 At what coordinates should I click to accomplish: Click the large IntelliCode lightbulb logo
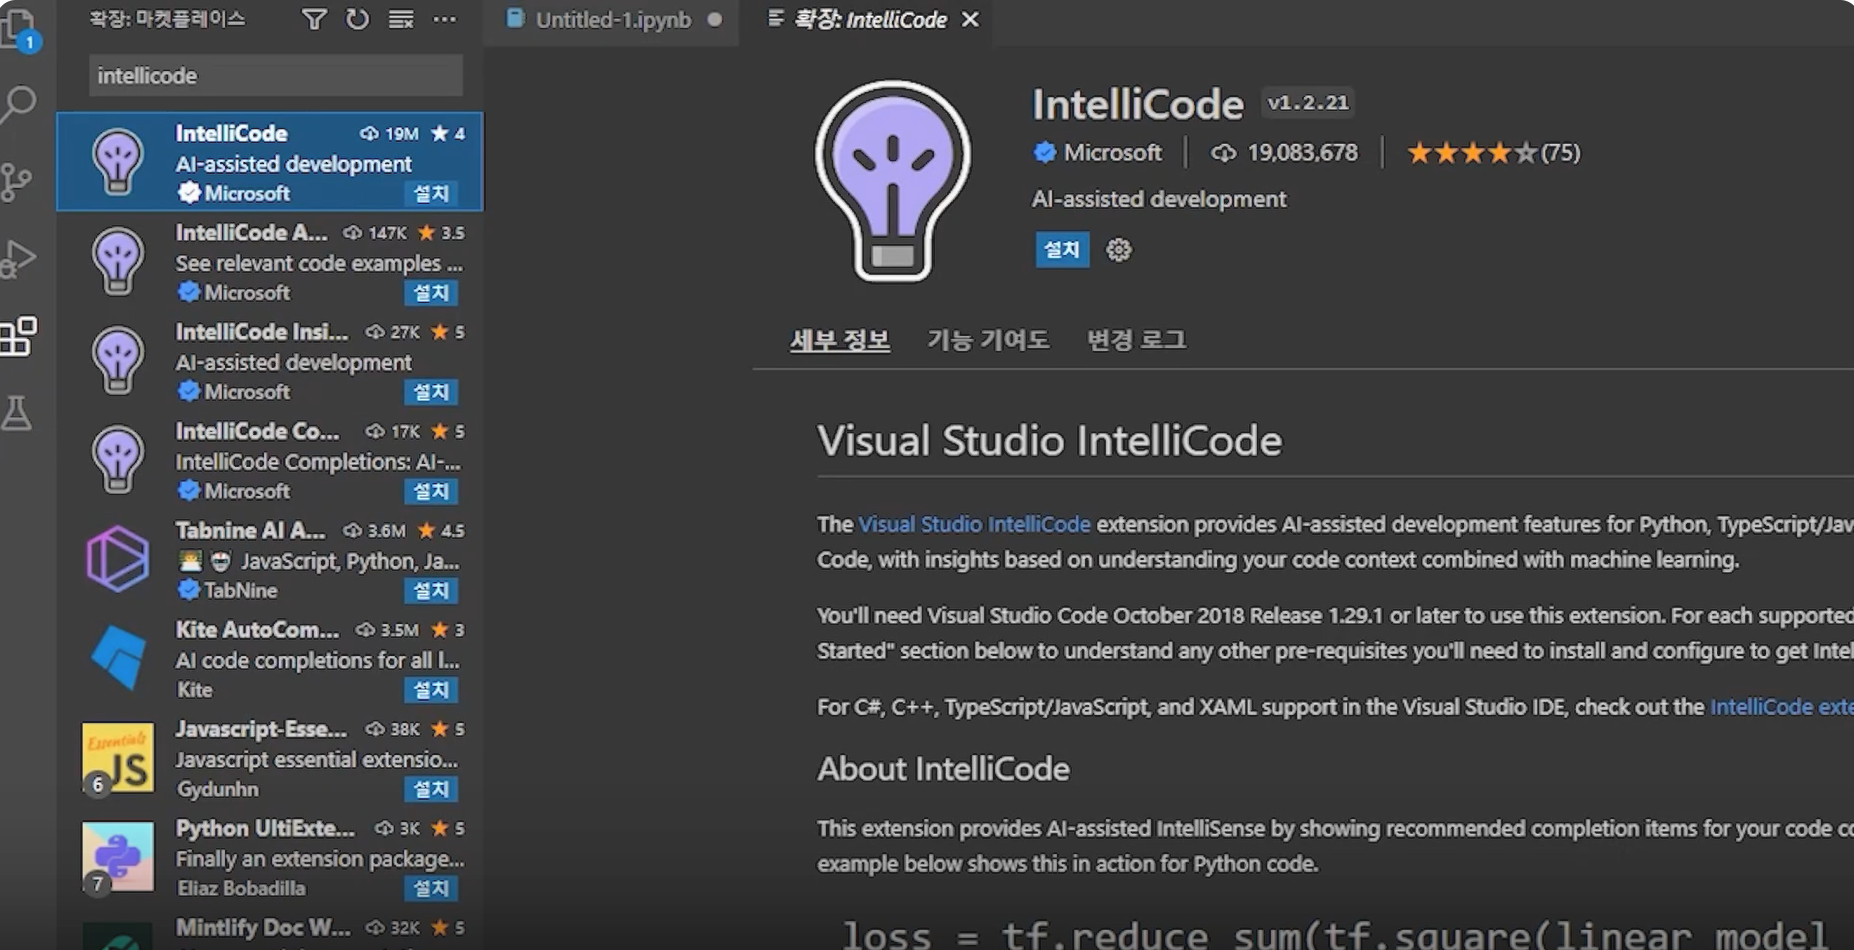[x=892, y=180]
